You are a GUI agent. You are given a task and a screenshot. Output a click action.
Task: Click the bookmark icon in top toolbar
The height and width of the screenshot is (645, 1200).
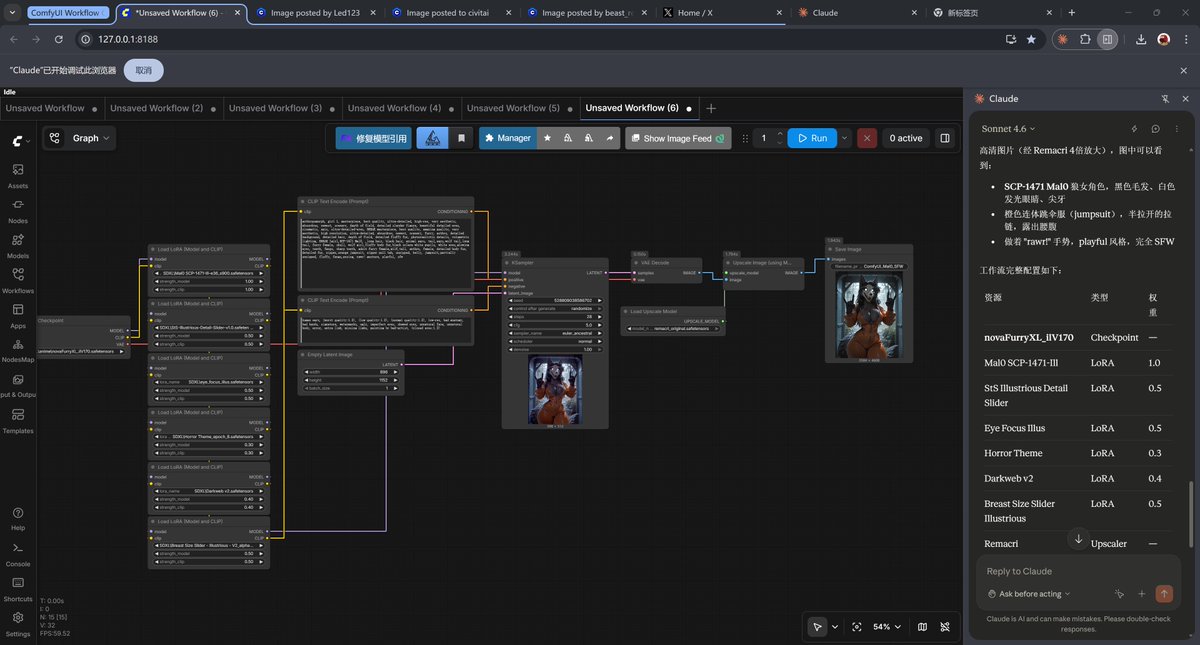[x=461, y=138]
